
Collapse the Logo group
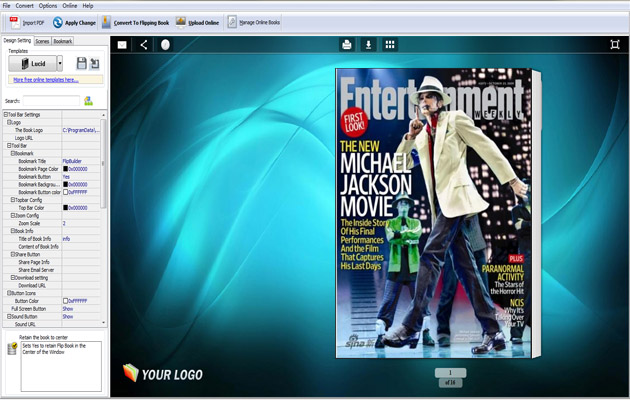(9, 122)
